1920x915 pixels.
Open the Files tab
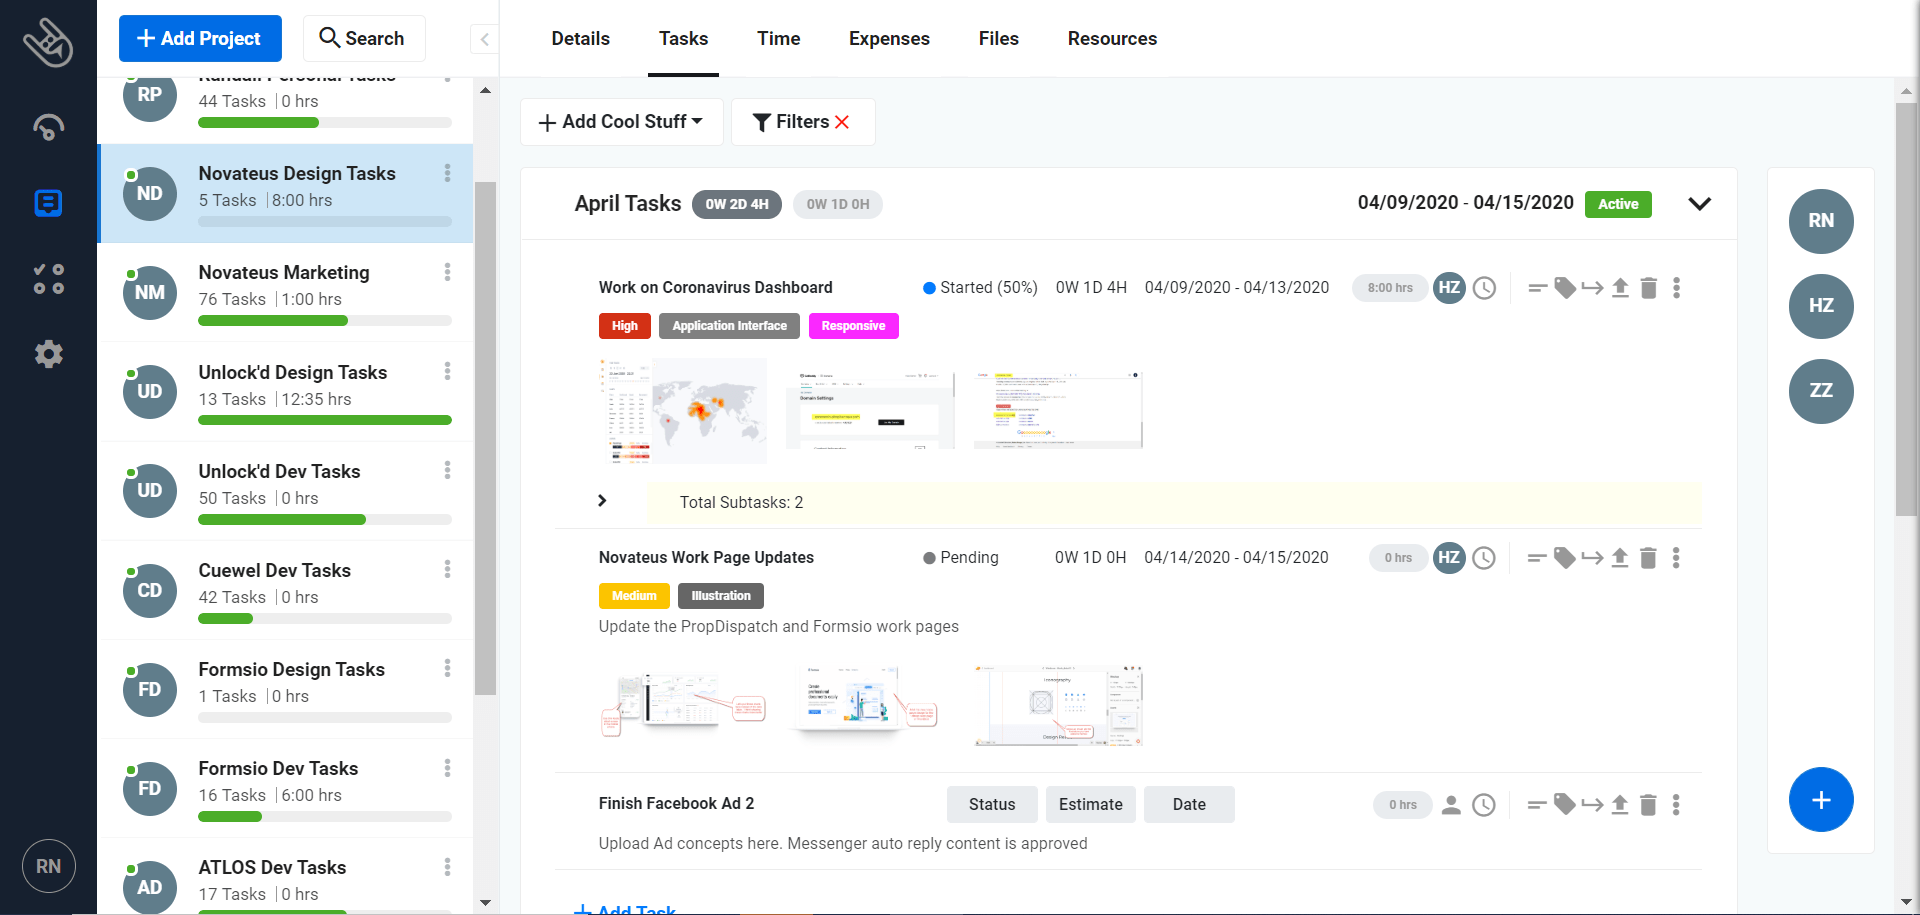[998, 39]
